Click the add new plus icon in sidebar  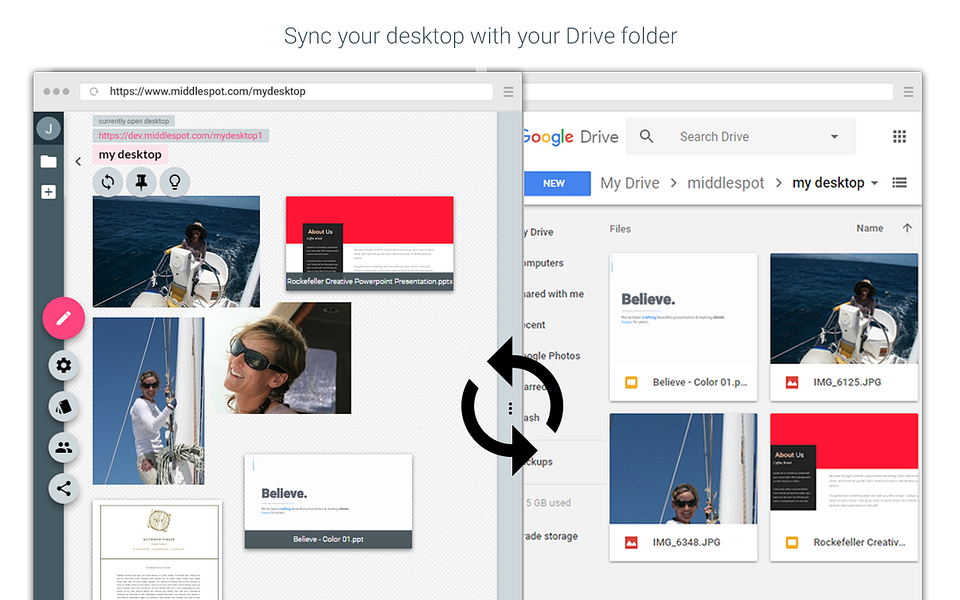48,192
